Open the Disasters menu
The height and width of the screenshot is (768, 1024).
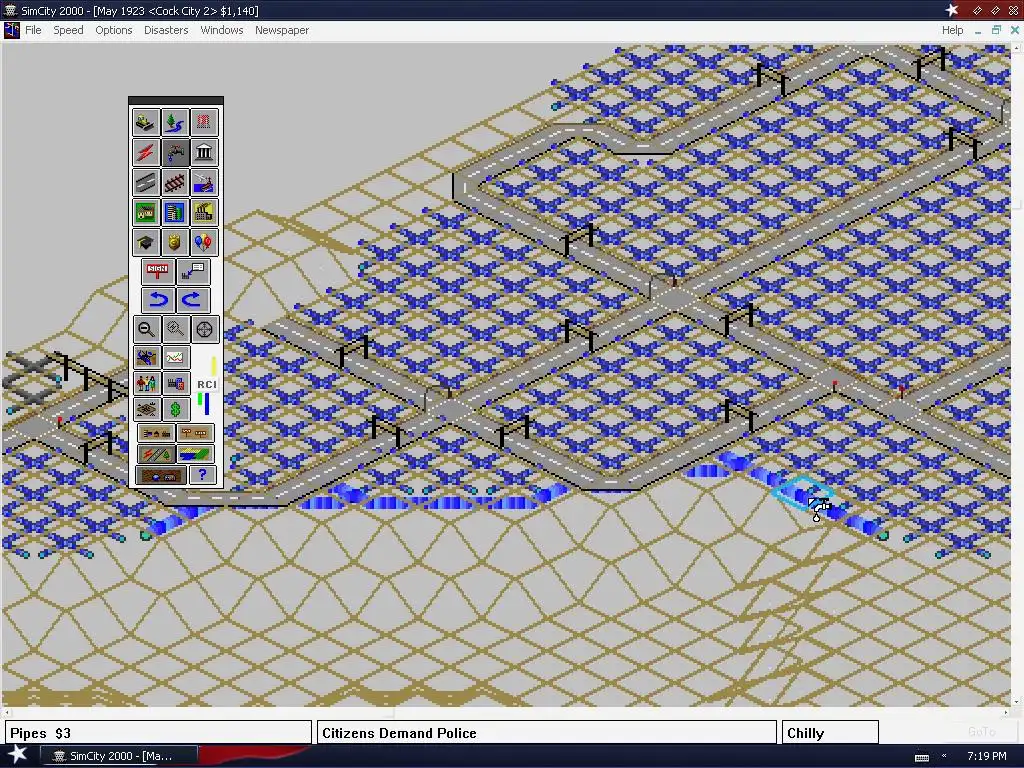pyautogui.click(x=166, y=30)
